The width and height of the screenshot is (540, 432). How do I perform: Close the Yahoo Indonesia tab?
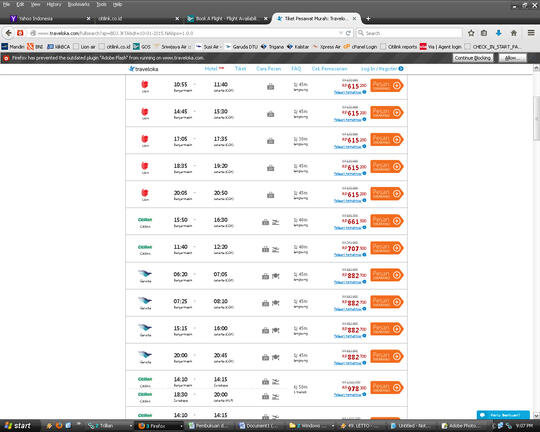coord(88,19)
